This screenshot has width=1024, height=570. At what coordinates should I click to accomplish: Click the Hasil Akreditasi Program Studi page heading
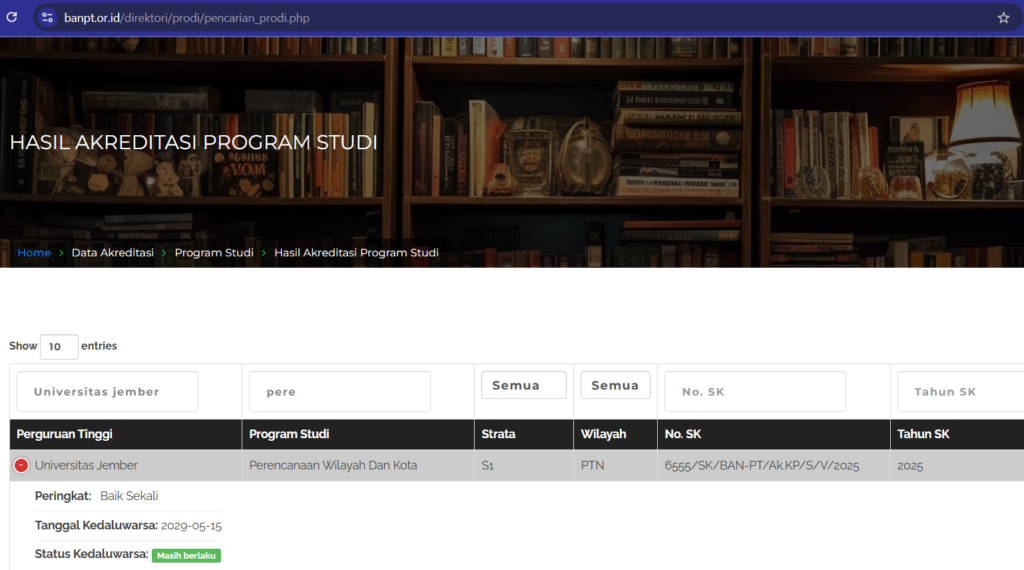click(x=193, y=142)
